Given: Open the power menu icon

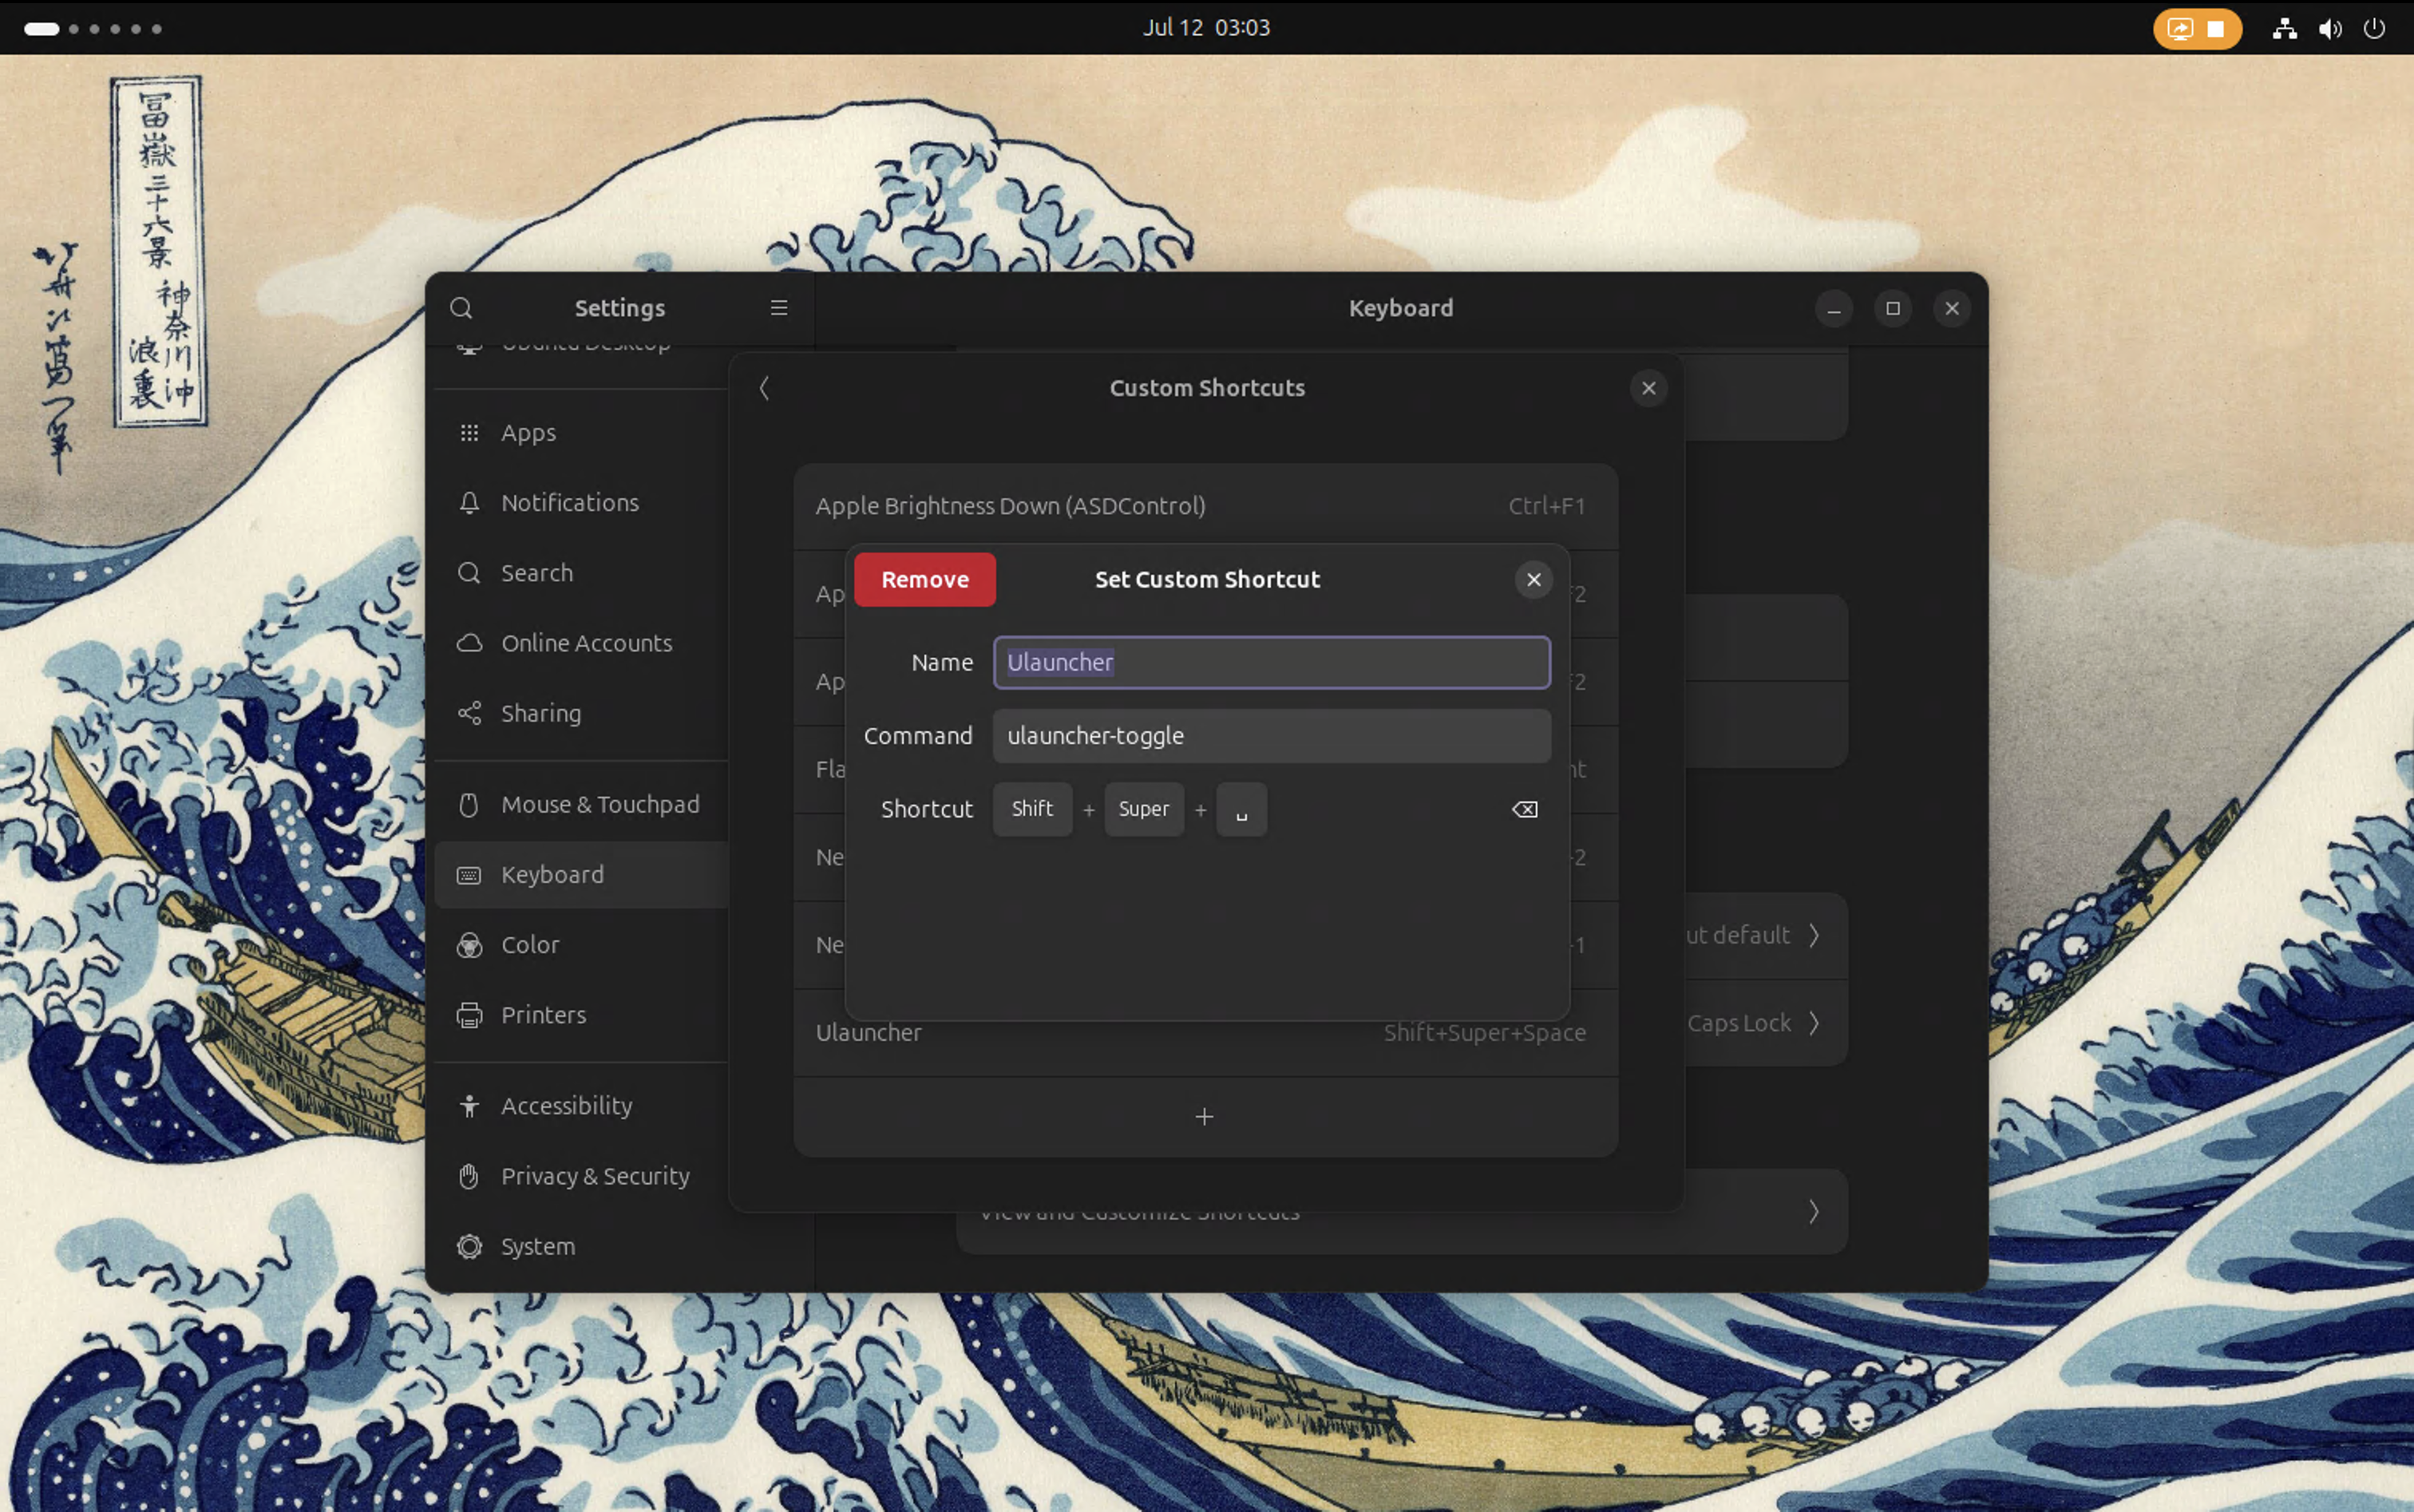Looking at the screenshot, I should point(2374,28).
